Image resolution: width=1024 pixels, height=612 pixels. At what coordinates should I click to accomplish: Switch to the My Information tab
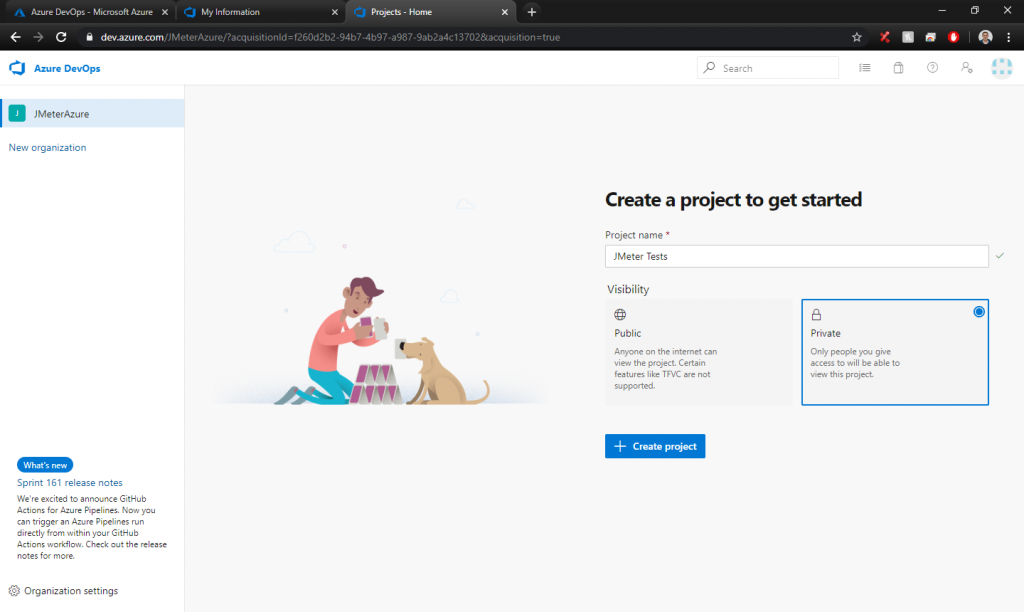tap(259, 12)
